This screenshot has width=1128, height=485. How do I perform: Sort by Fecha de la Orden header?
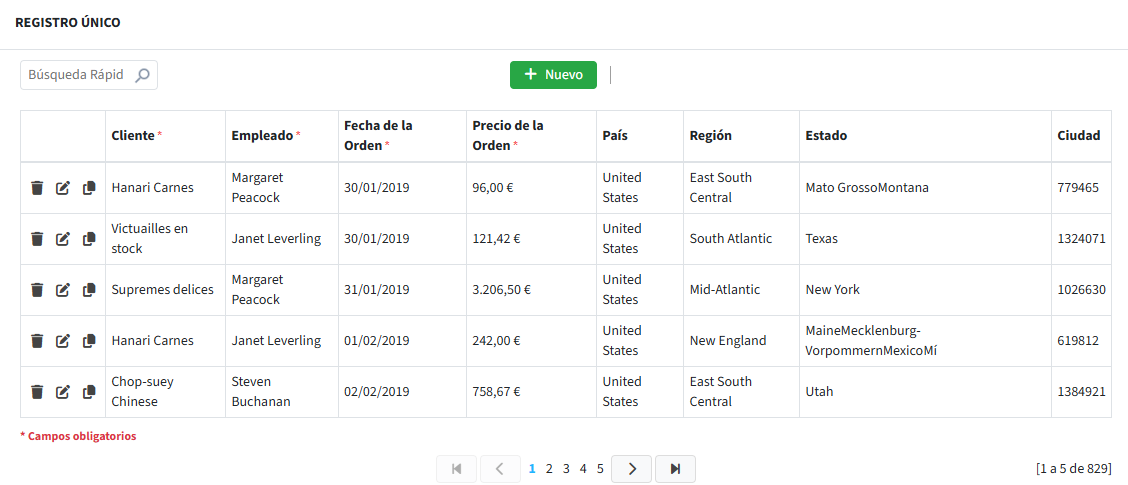tap(378, 136)
